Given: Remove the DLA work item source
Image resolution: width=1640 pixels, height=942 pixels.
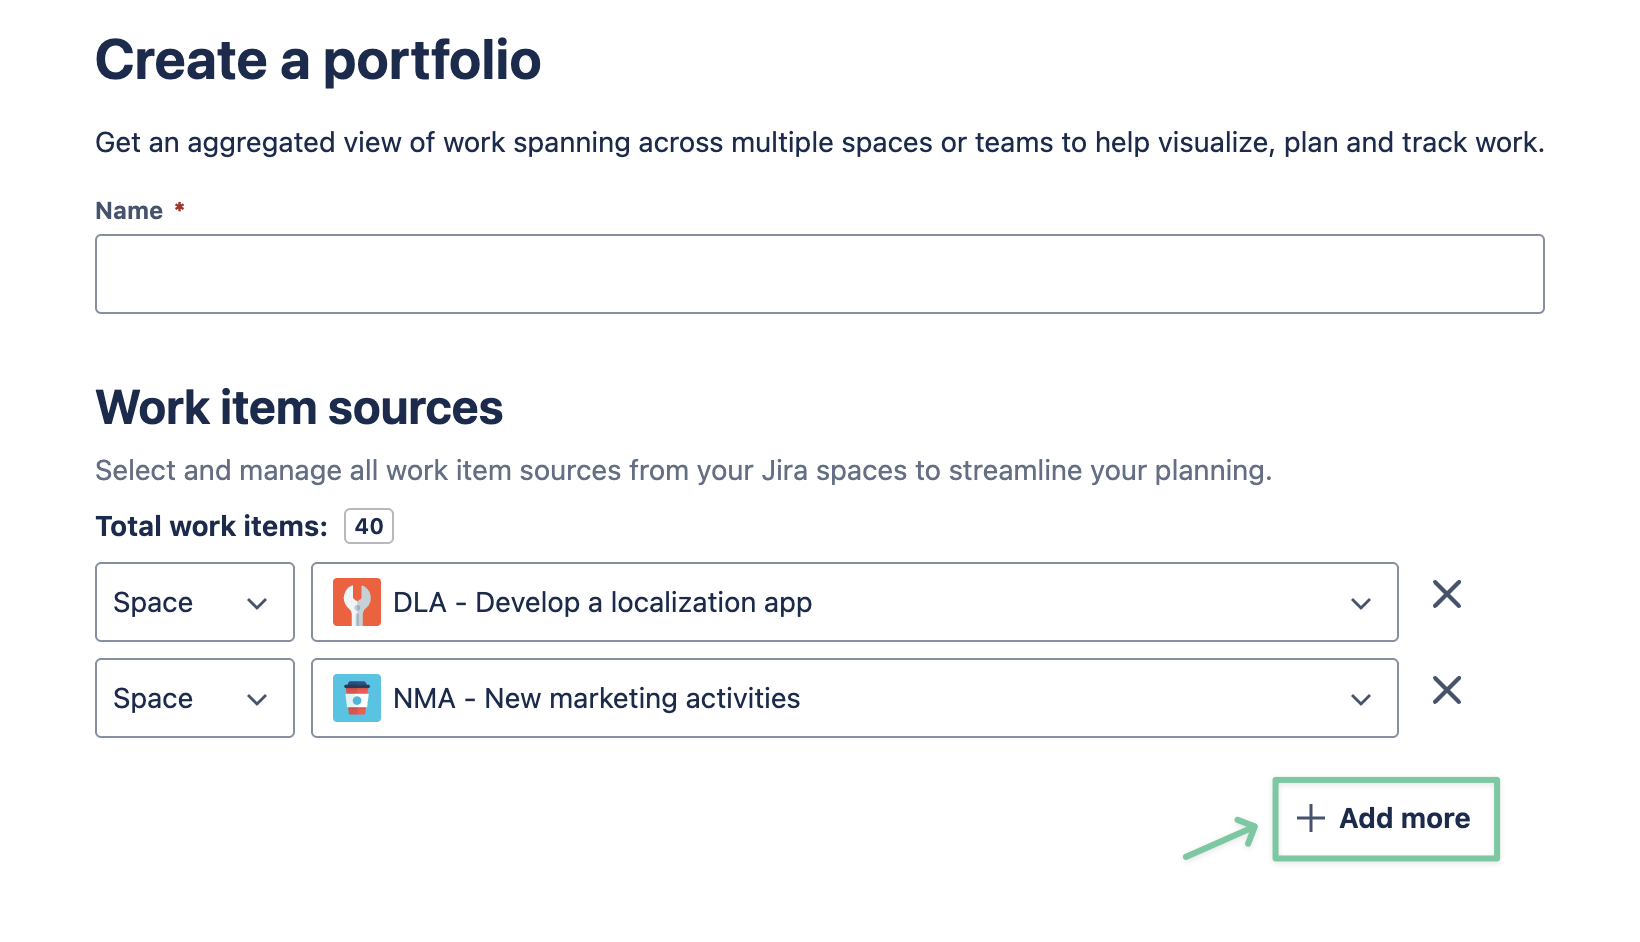Looking at the screenshot, I should (1446, 595).
